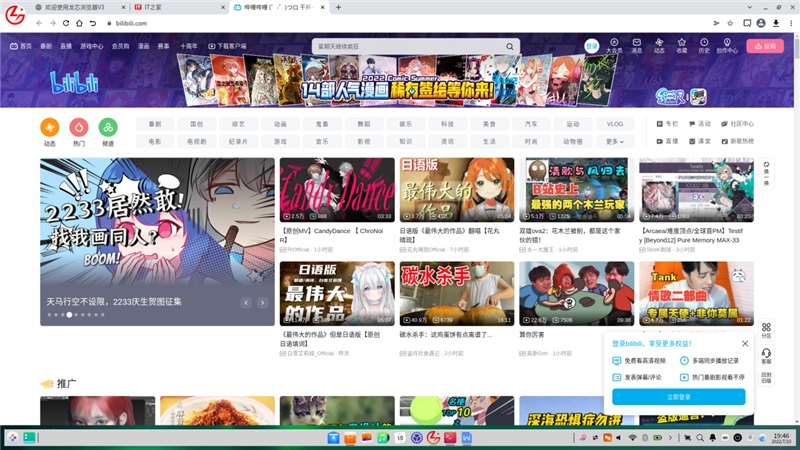Click the search magnifier icon
The width and height of the screenshot is (800, 450).
pos(511,46)
